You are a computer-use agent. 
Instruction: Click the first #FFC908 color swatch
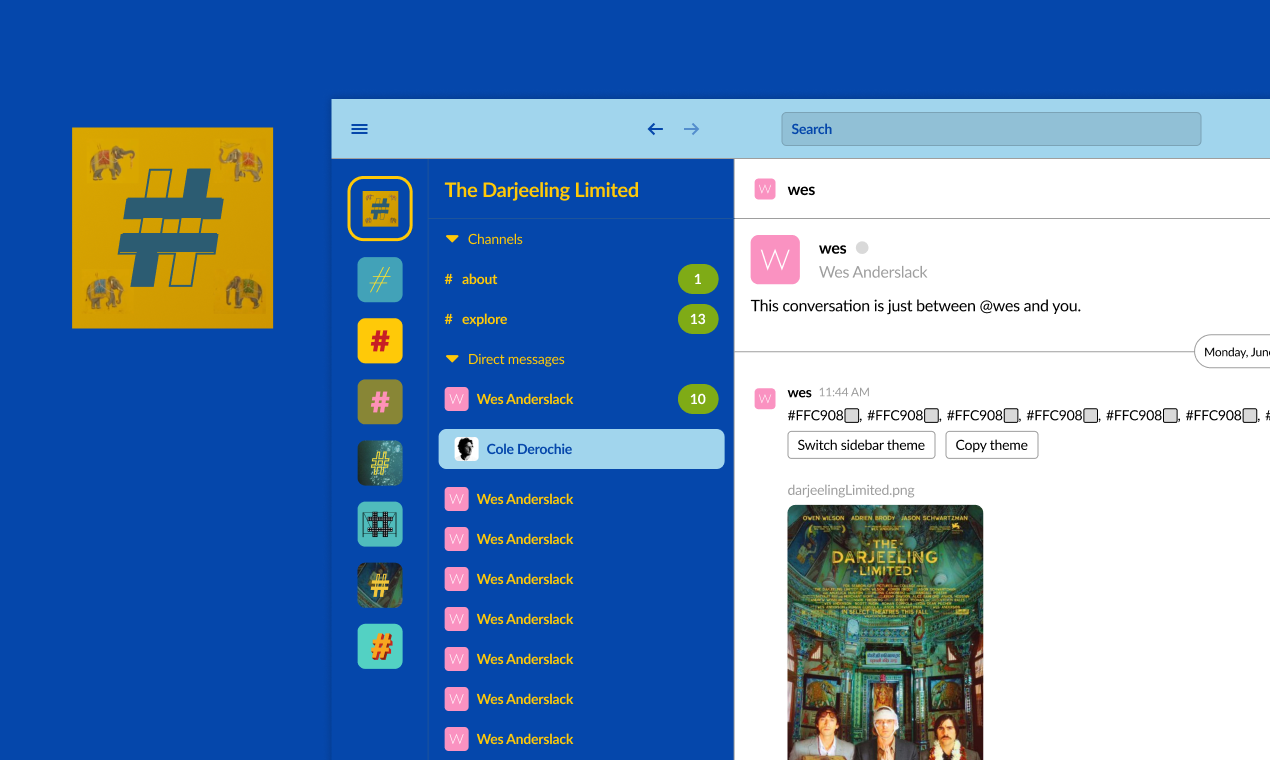pos(852,415)
